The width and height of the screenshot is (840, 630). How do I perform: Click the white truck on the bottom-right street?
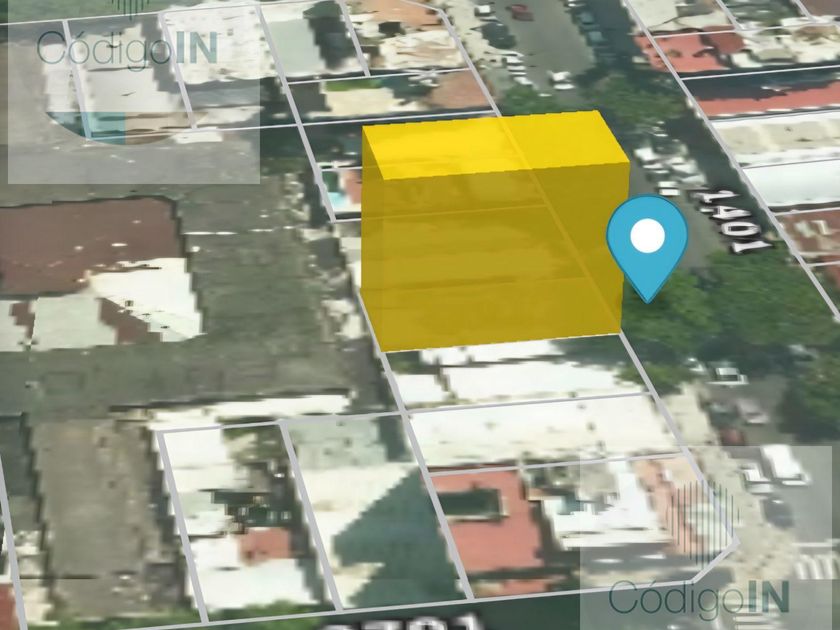tap(784, 465)
